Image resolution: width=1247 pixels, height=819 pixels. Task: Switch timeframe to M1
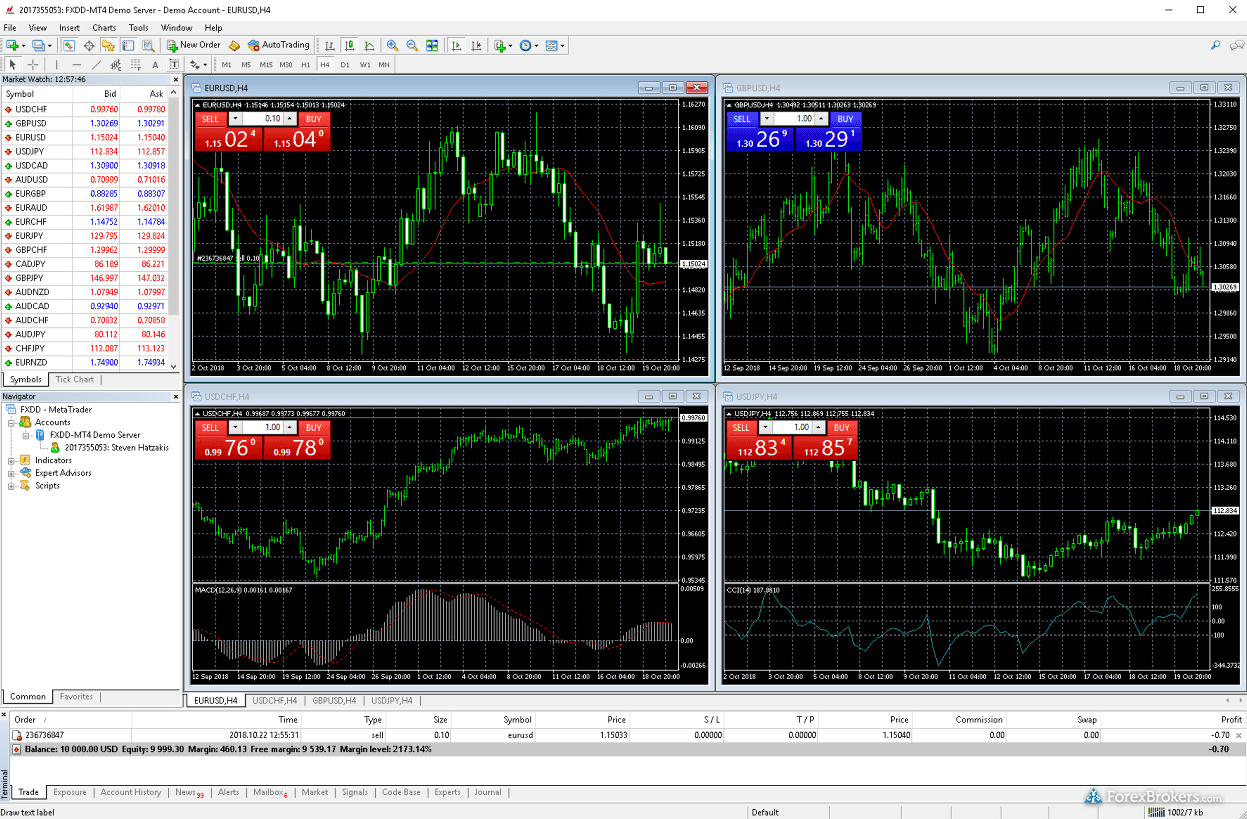(x=226, y=64)
